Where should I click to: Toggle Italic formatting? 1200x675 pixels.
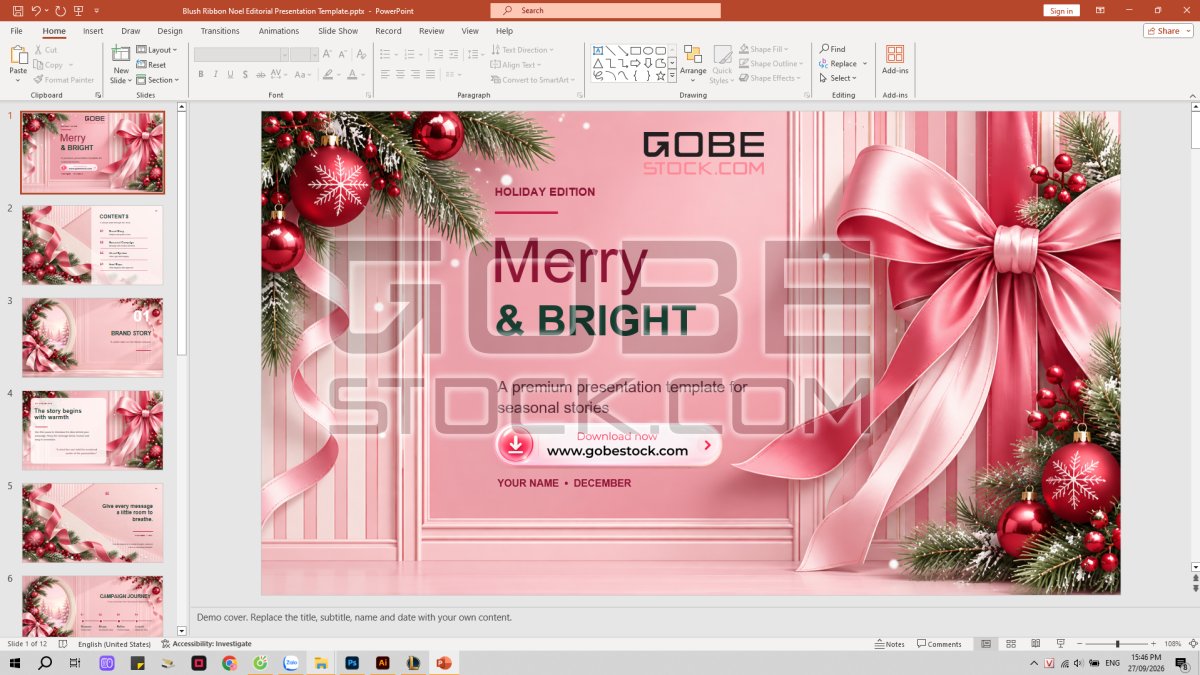pyautogui.click(x=216, y=74)
